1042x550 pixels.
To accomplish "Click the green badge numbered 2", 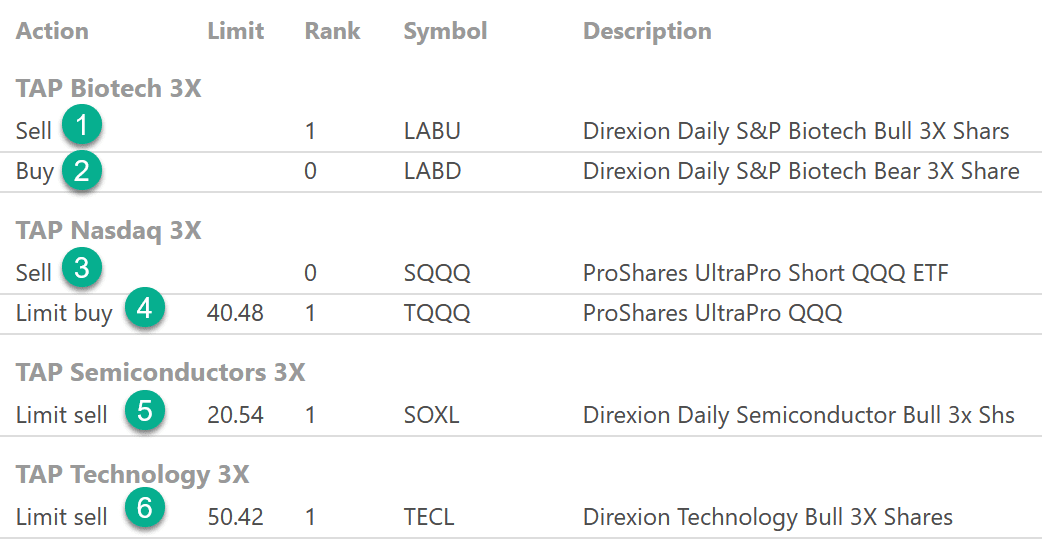I will click(82, 170).
